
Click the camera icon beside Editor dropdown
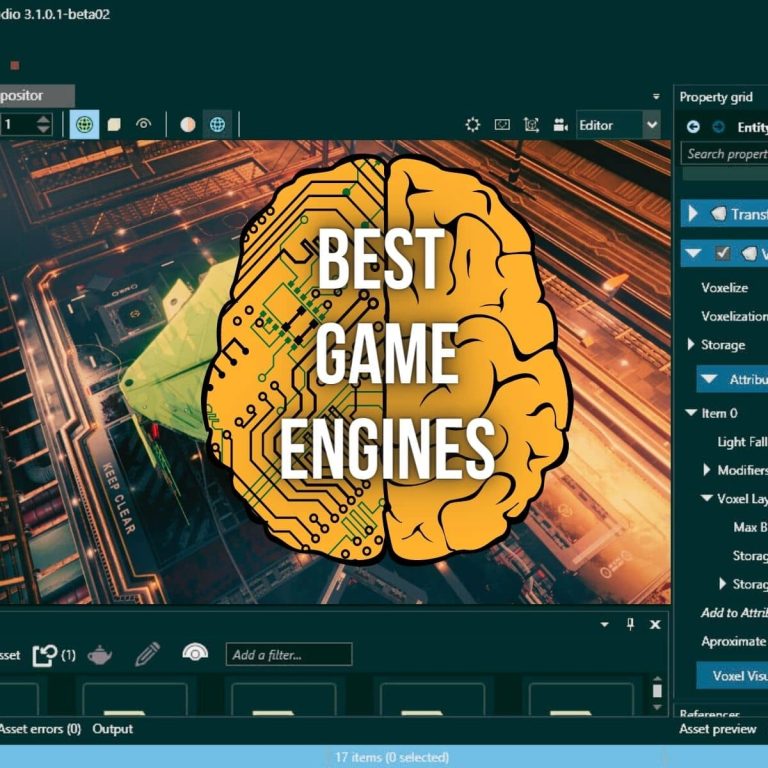(560, 125)
